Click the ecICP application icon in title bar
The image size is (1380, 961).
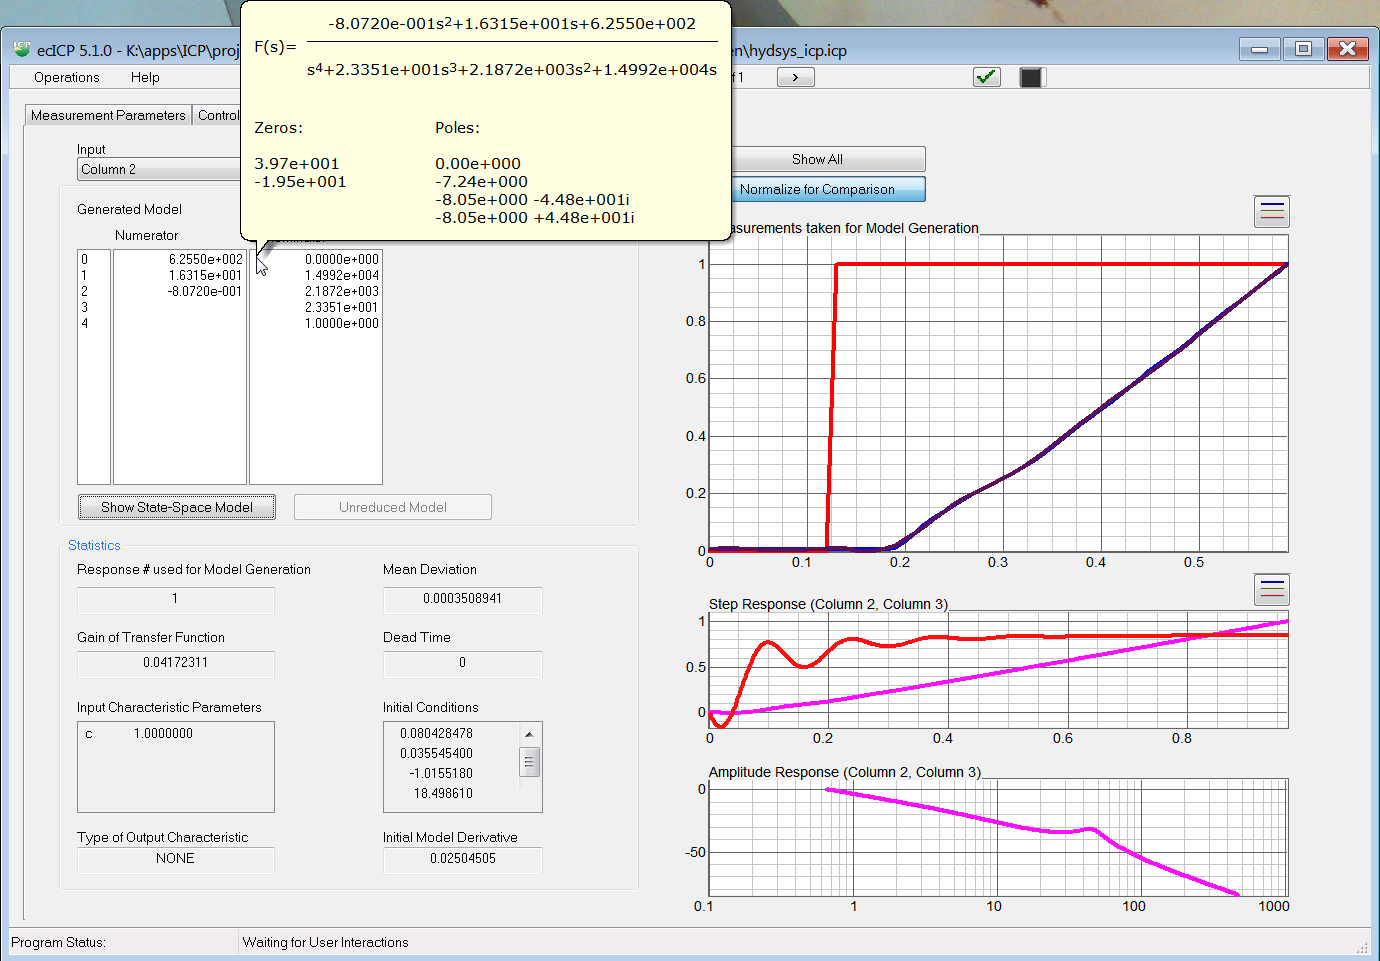pos(22,49)
